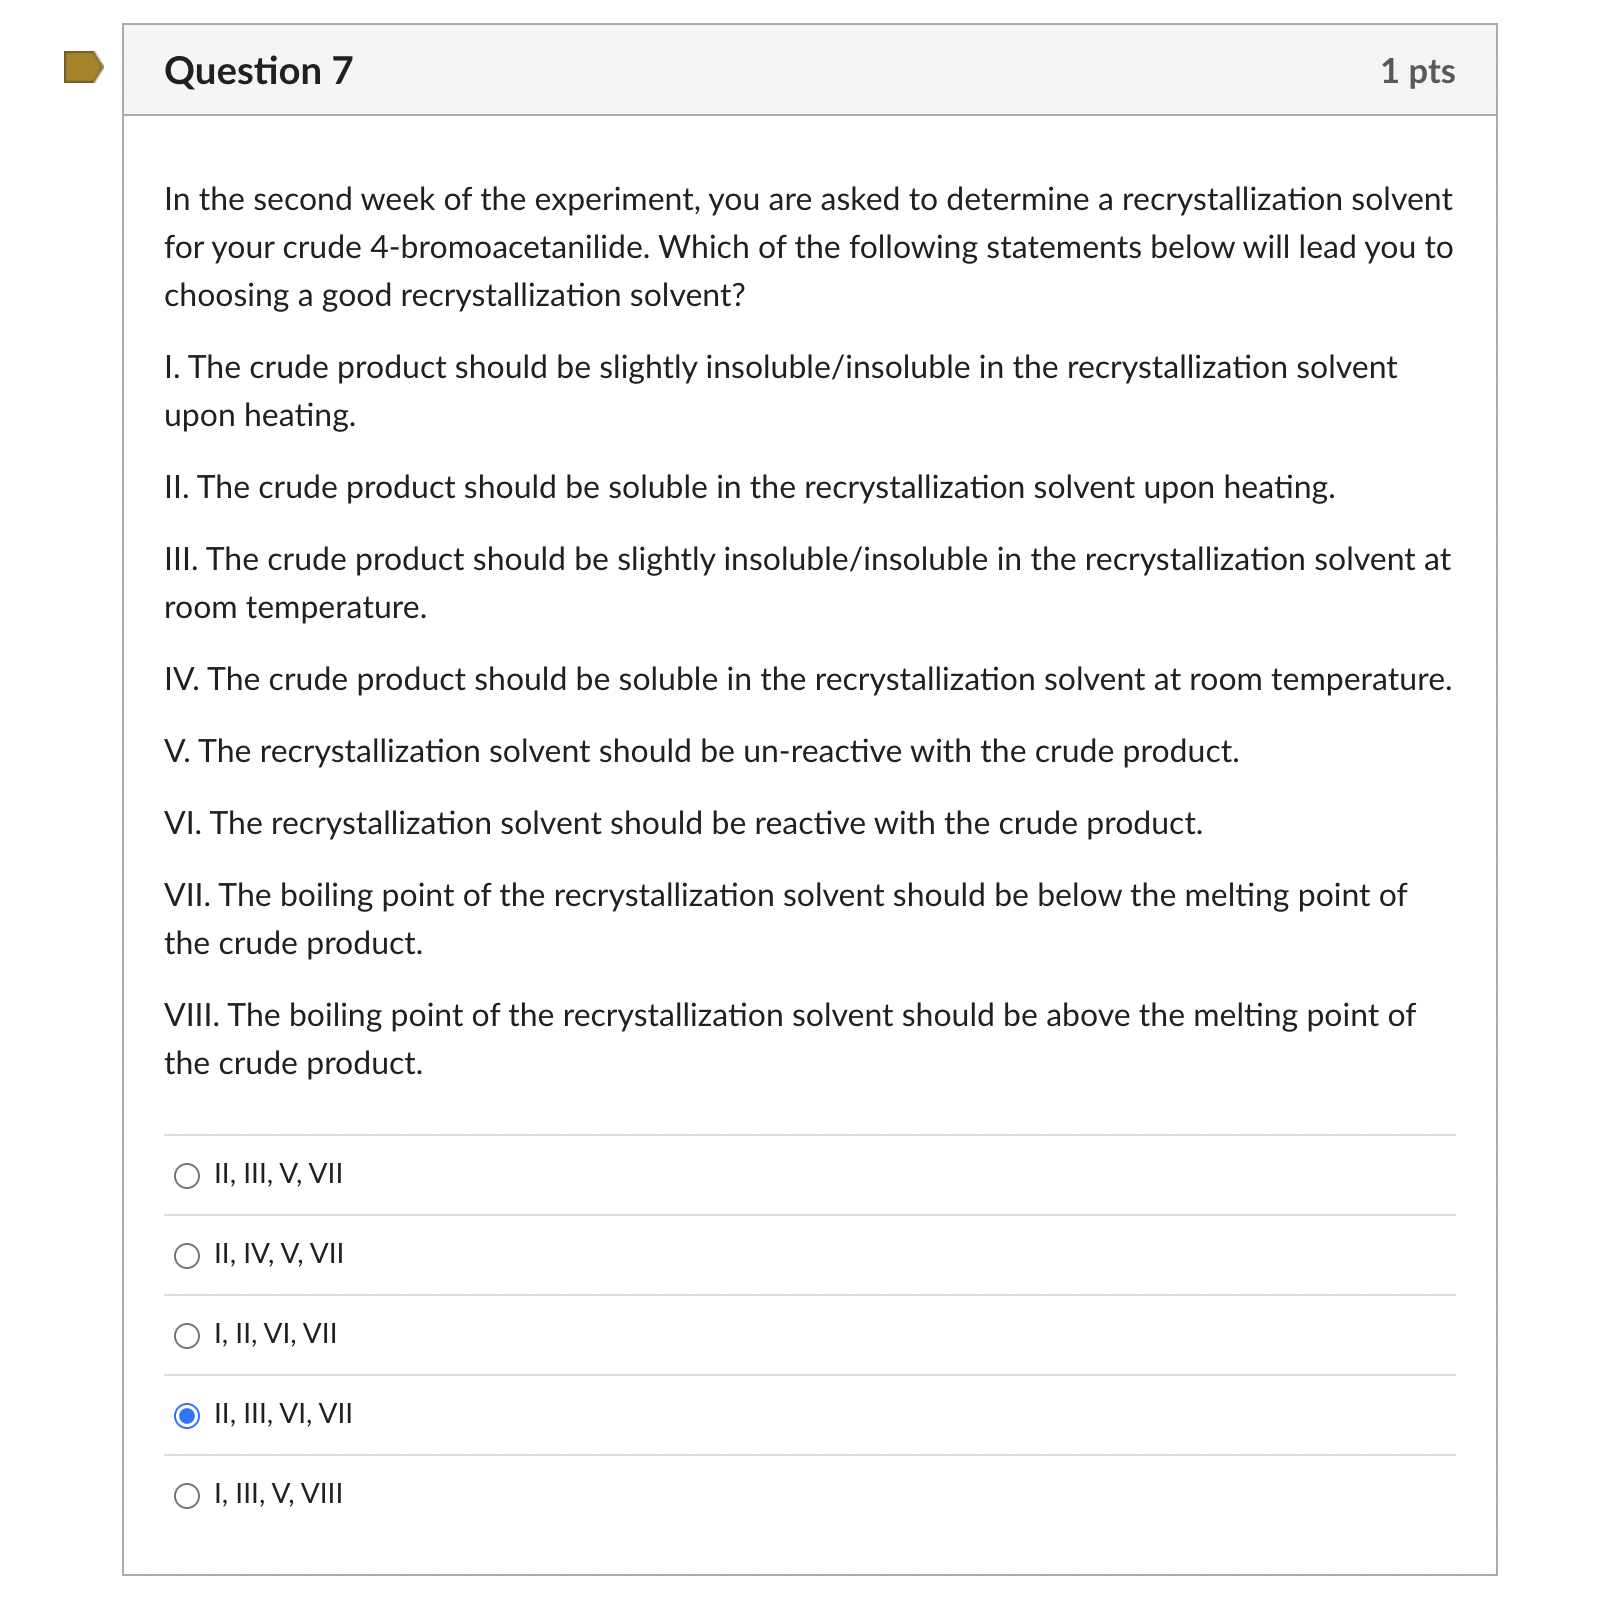Click the divider line above answer choices
Screen dimensions: 1604x1608
pos(808,1136)
